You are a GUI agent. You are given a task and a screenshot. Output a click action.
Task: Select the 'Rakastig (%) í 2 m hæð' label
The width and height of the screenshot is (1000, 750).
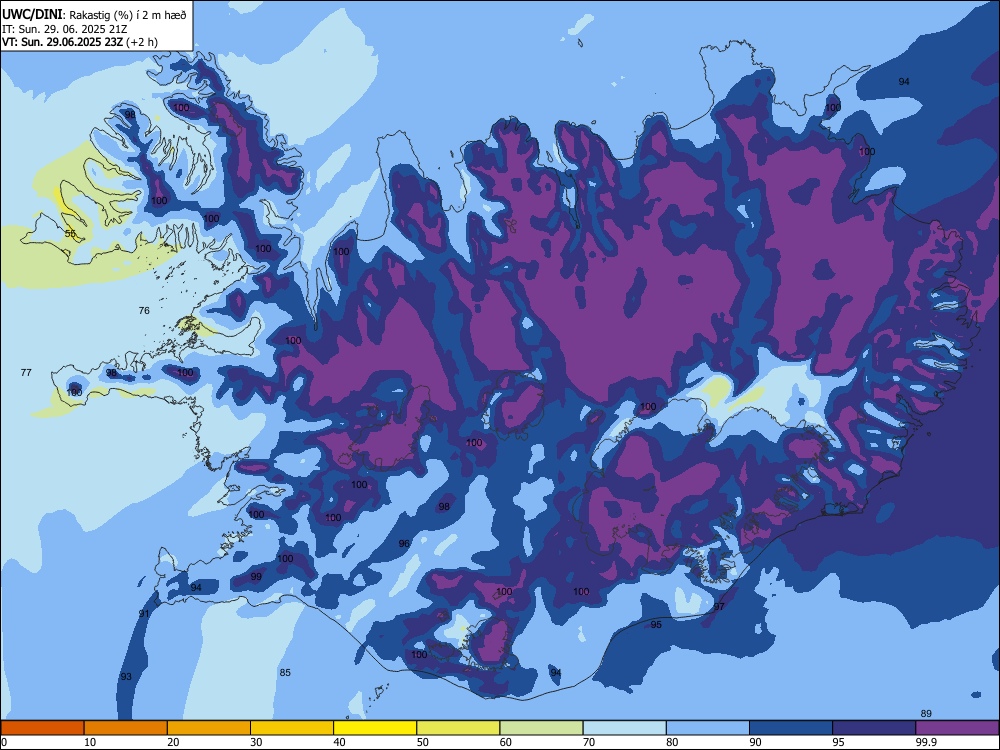tap(128, 15)
